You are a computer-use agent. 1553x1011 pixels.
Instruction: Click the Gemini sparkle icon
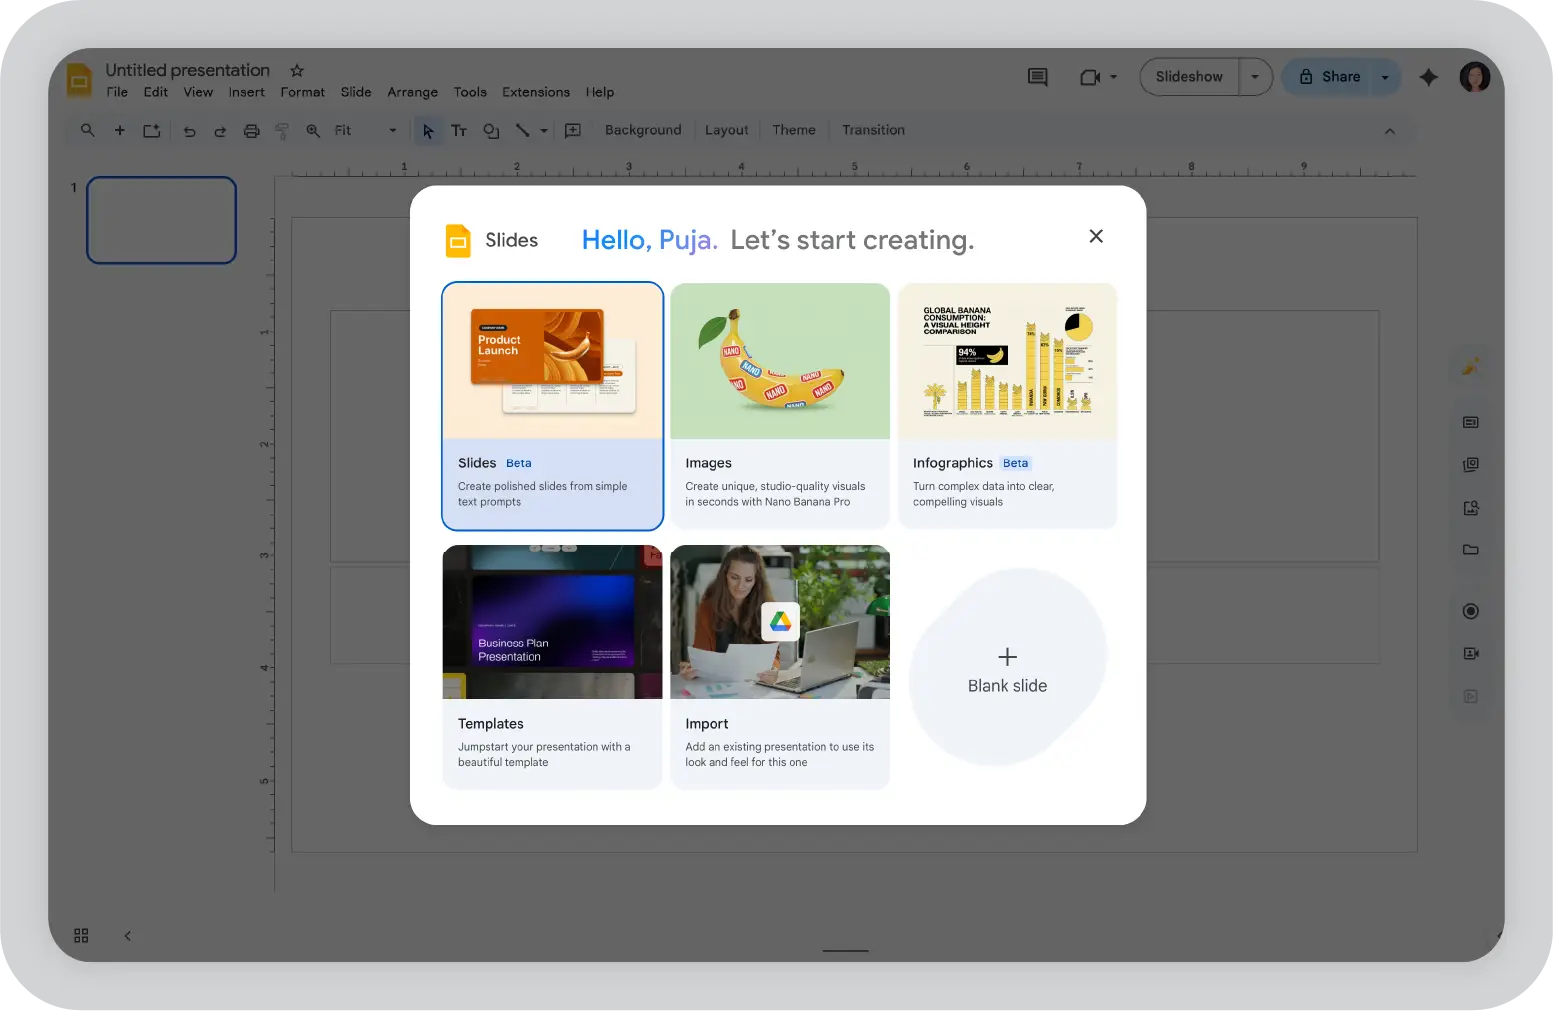1428,77
